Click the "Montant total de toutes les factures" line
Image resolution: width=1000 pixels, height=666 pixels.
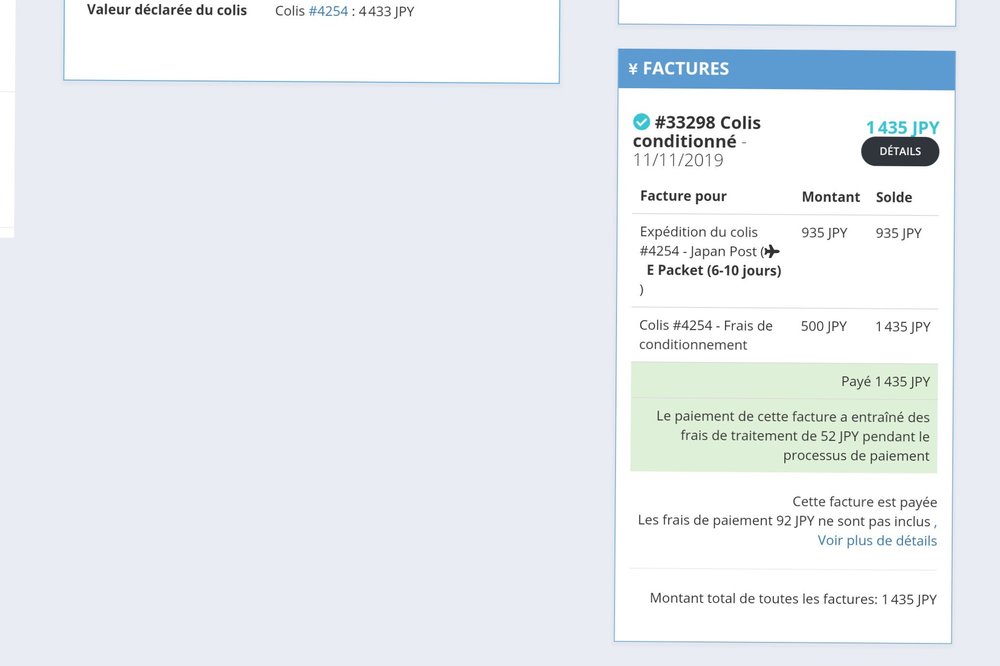[793, 599]
